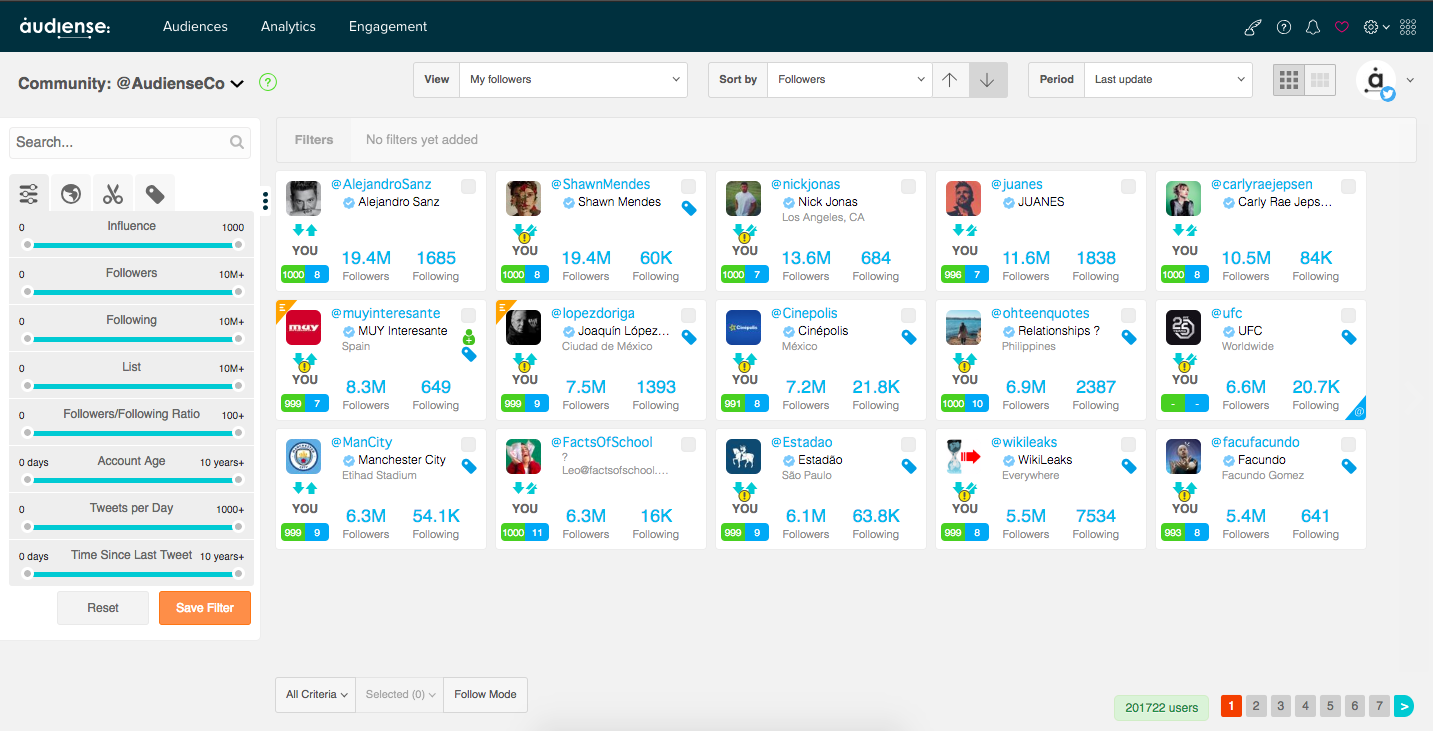Check the AlejandroSanz card checkbox
This screenshot has width=1433, height=731.
click(468, 187)
